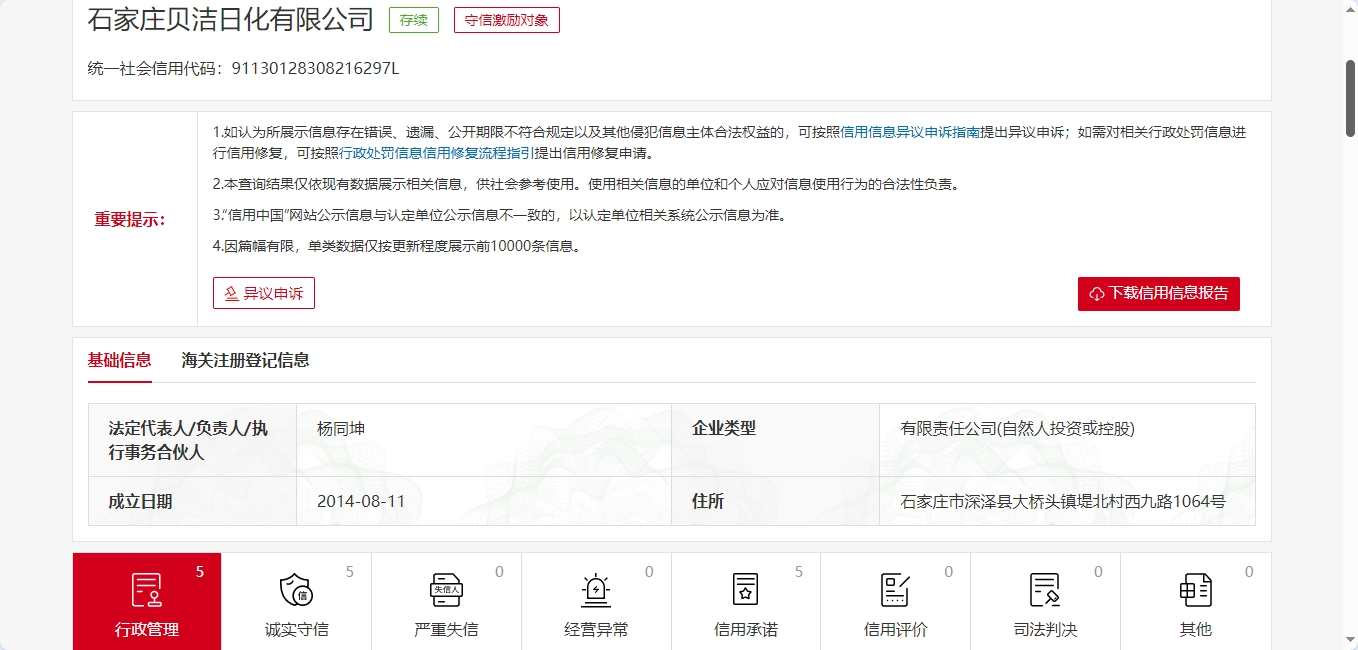Select the 诚实守信 shield icon
This screenshot has height=650, width=1358.
[x=296, y=590]
